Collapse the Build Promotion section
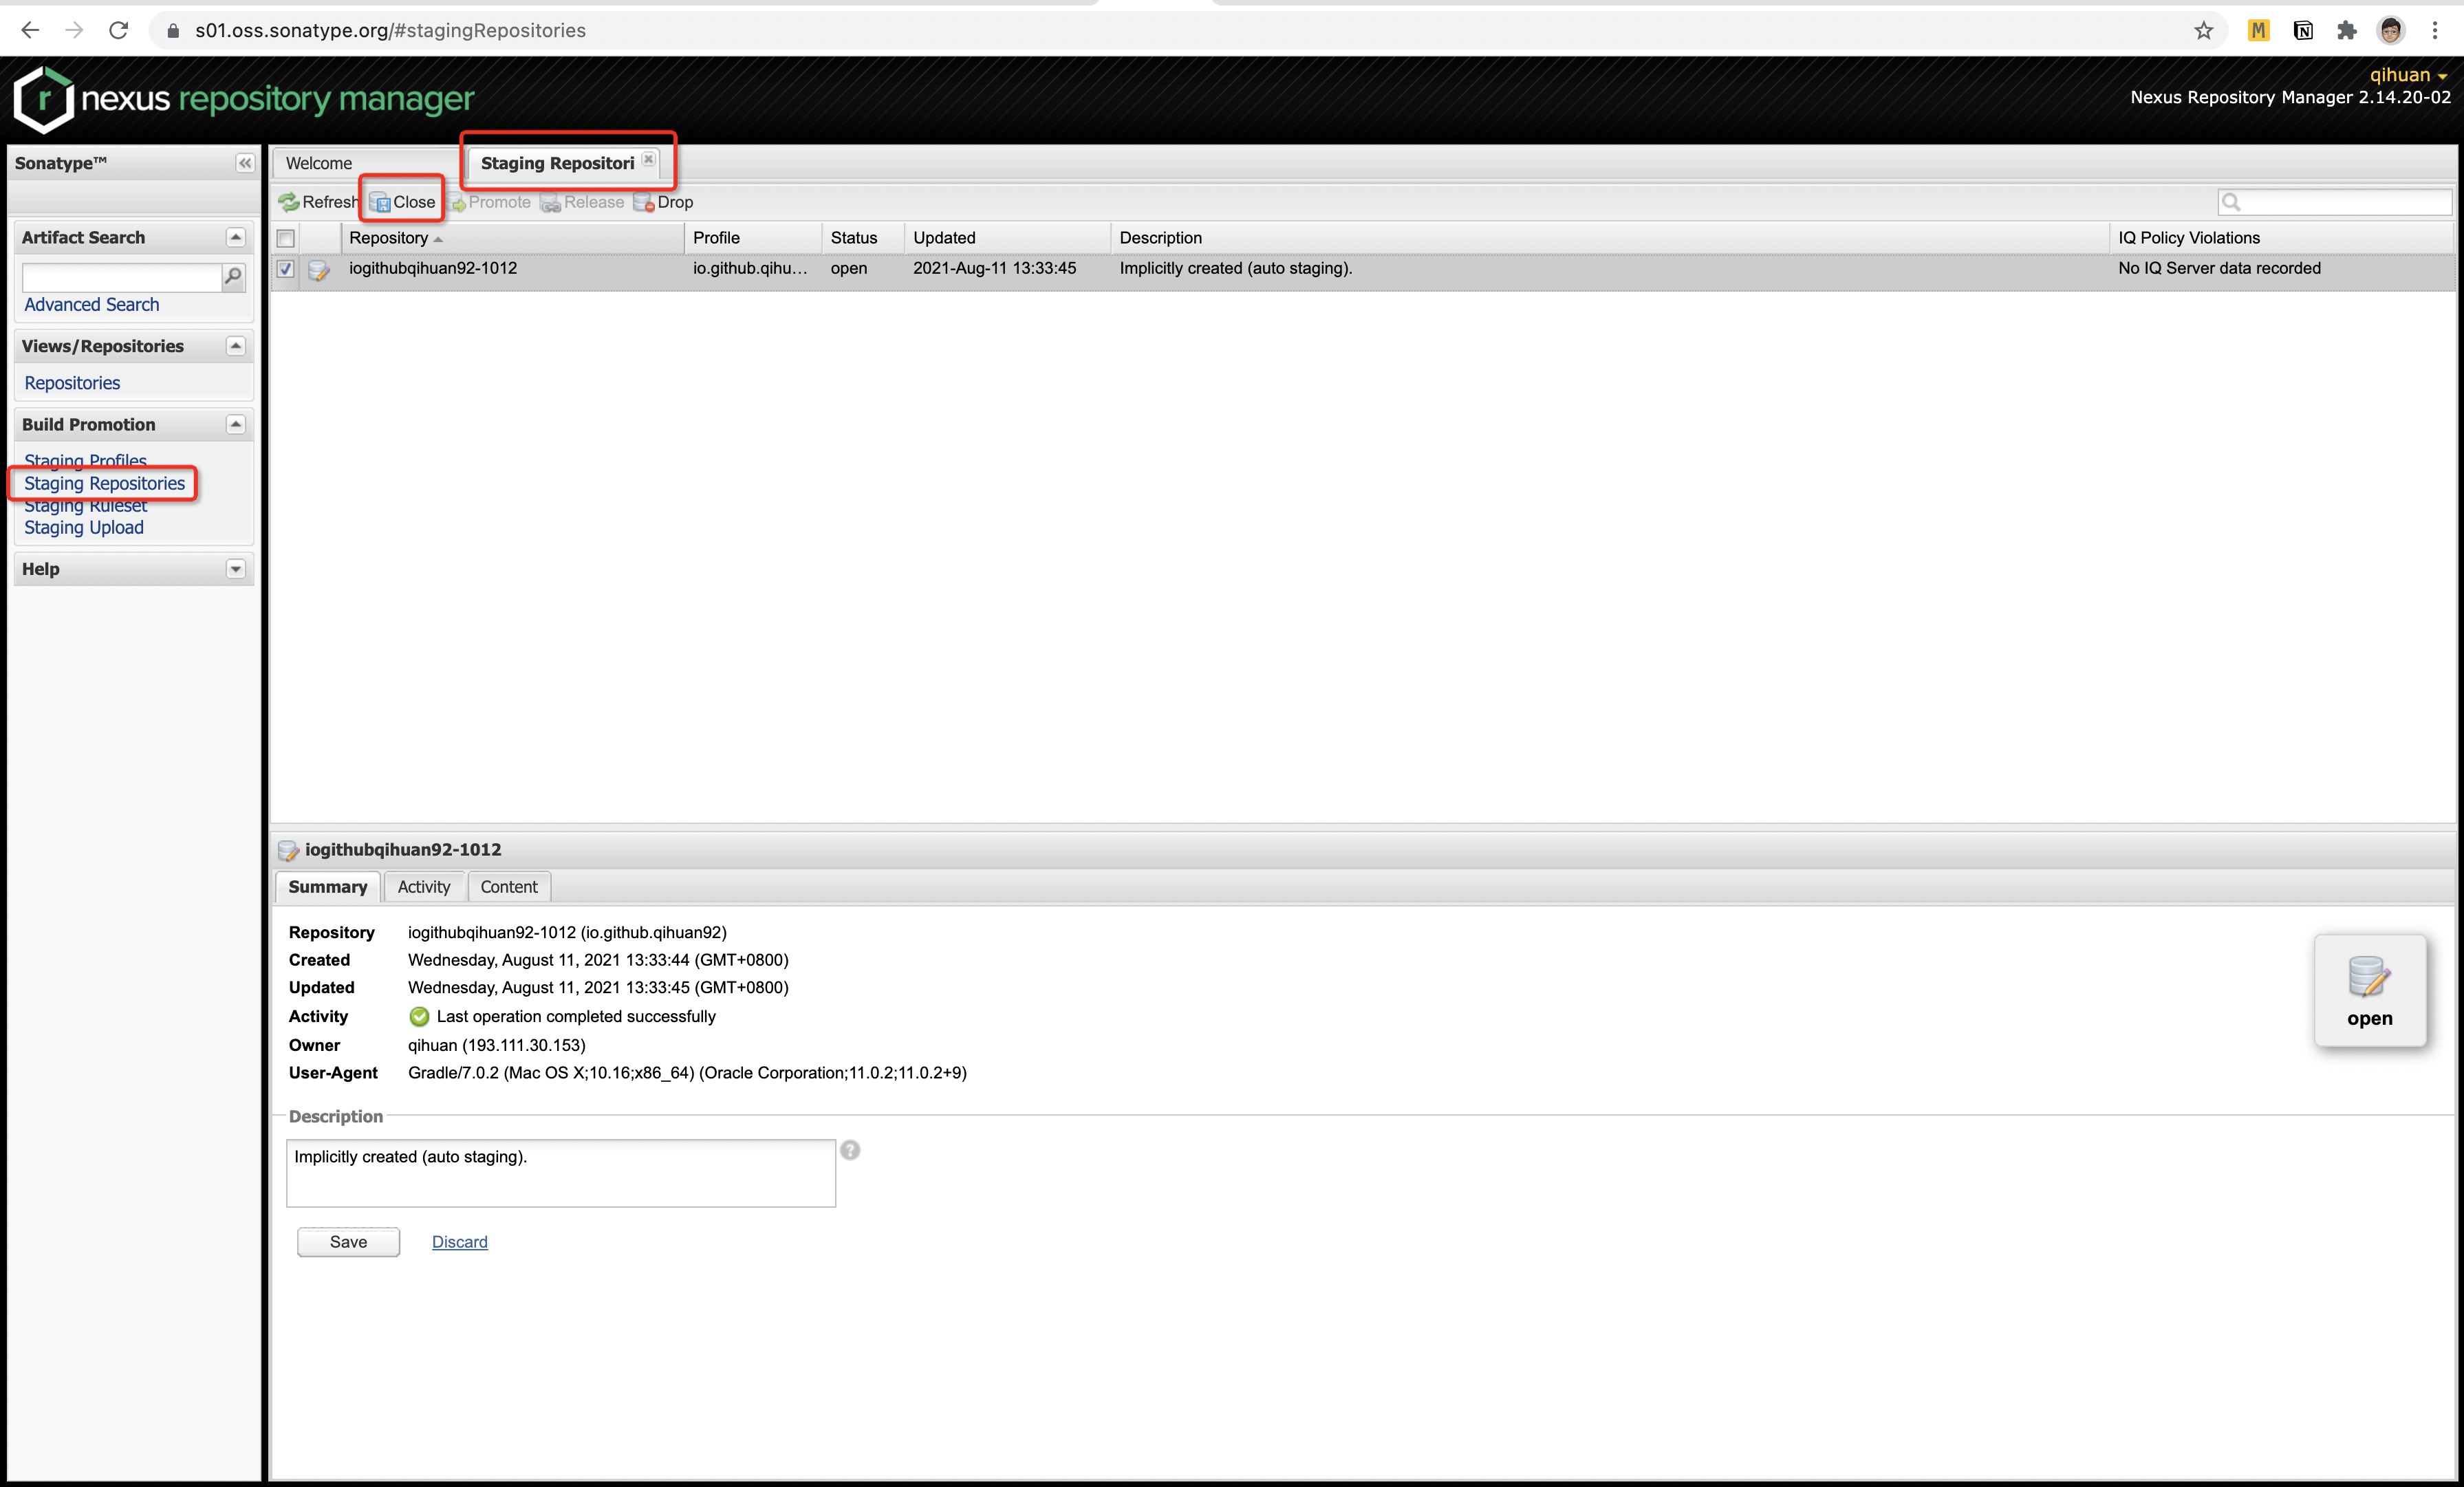Viewport: 2464px width, 1487px height. [x=236, y=424]
